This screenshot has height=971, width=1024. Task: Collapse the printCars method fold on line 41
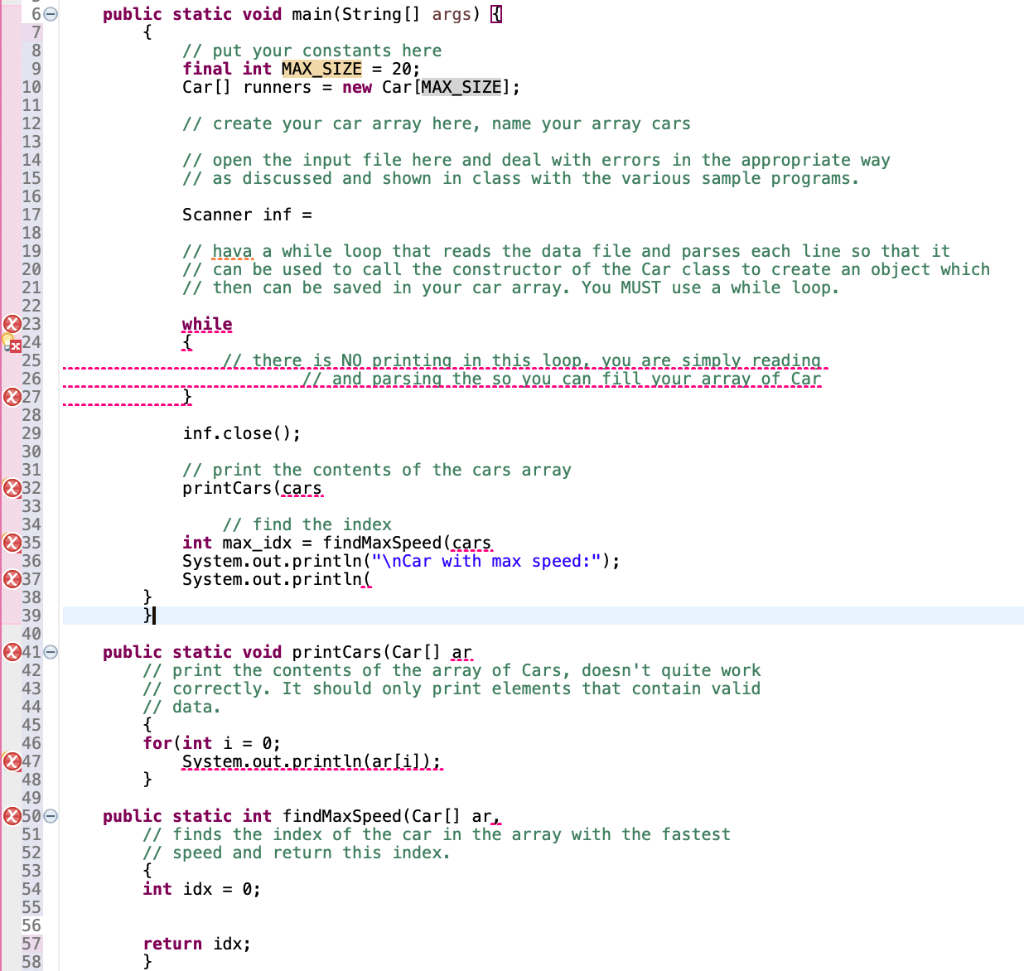49,652
